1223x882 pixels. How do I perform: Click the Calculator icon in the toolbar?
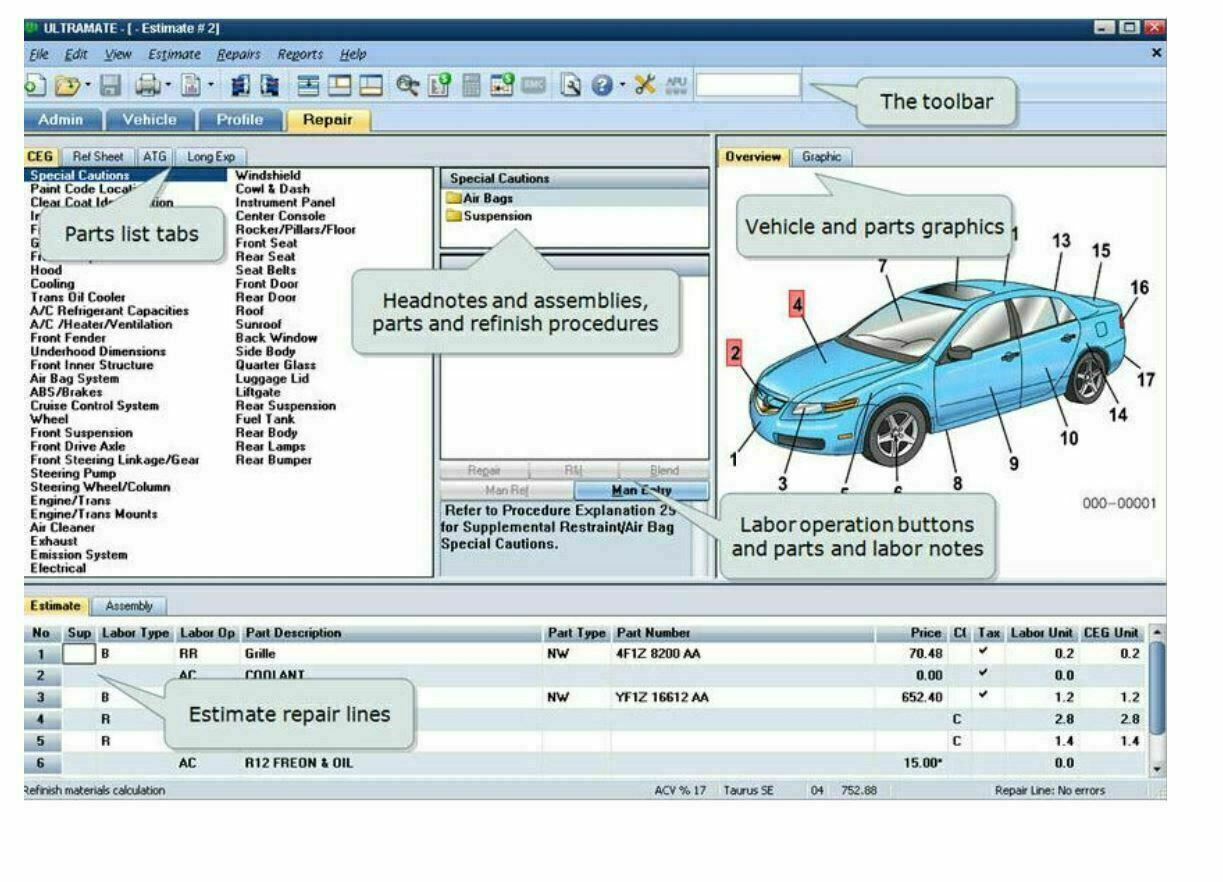[x=472, y=85]
